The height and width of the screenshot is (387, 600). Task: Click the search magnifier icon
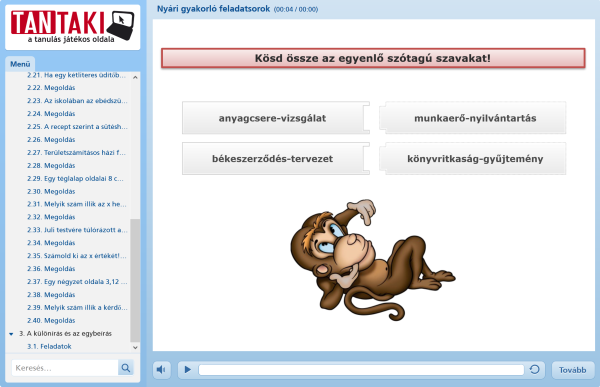pyautogui.click(x=126, y=368)
